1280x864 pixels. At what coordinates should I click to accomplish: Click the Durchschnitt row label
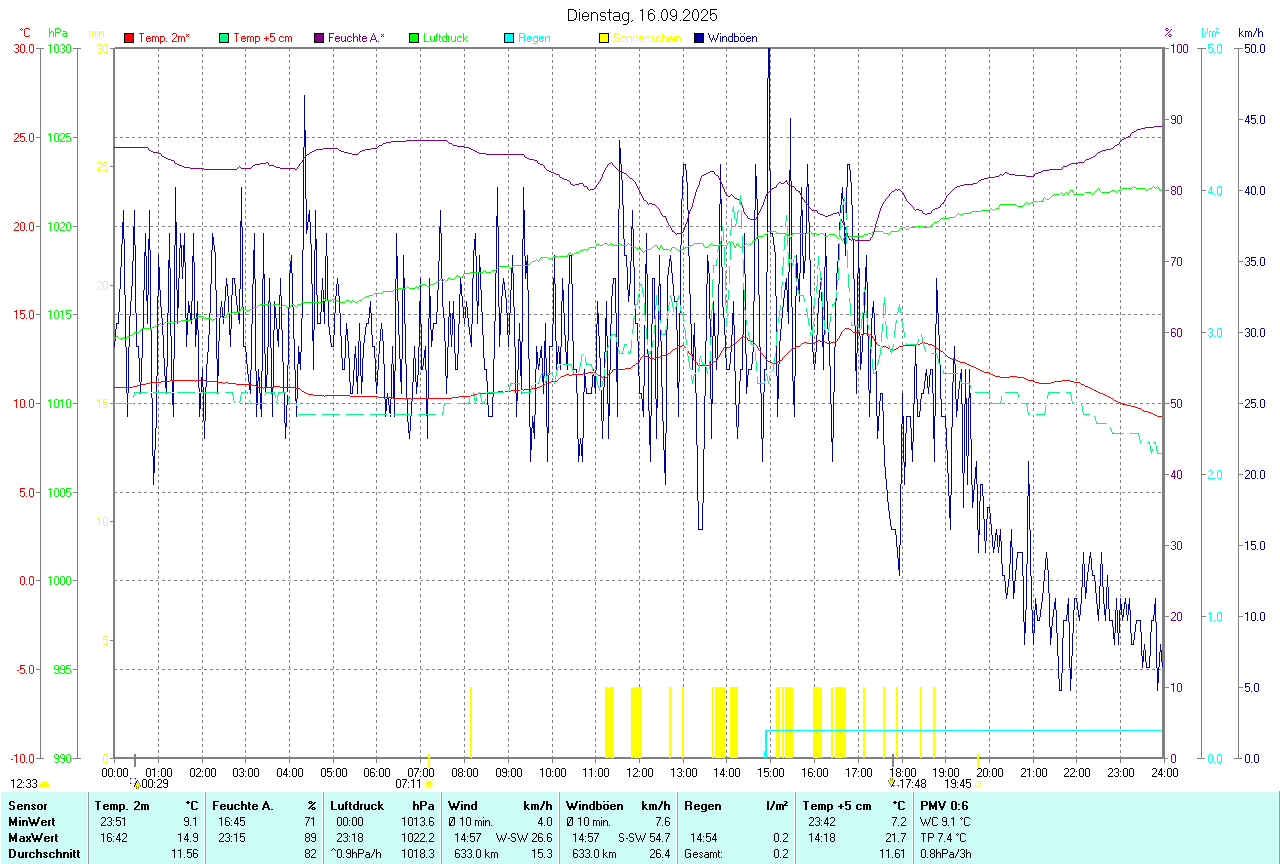41,853
